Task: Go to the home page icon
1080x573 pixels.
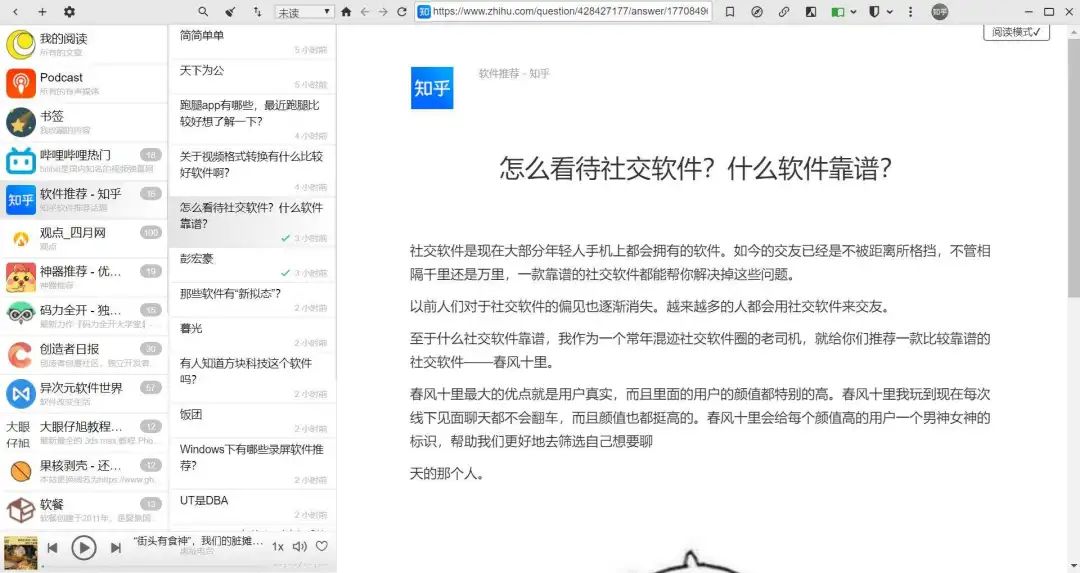Action: point(346,12)
